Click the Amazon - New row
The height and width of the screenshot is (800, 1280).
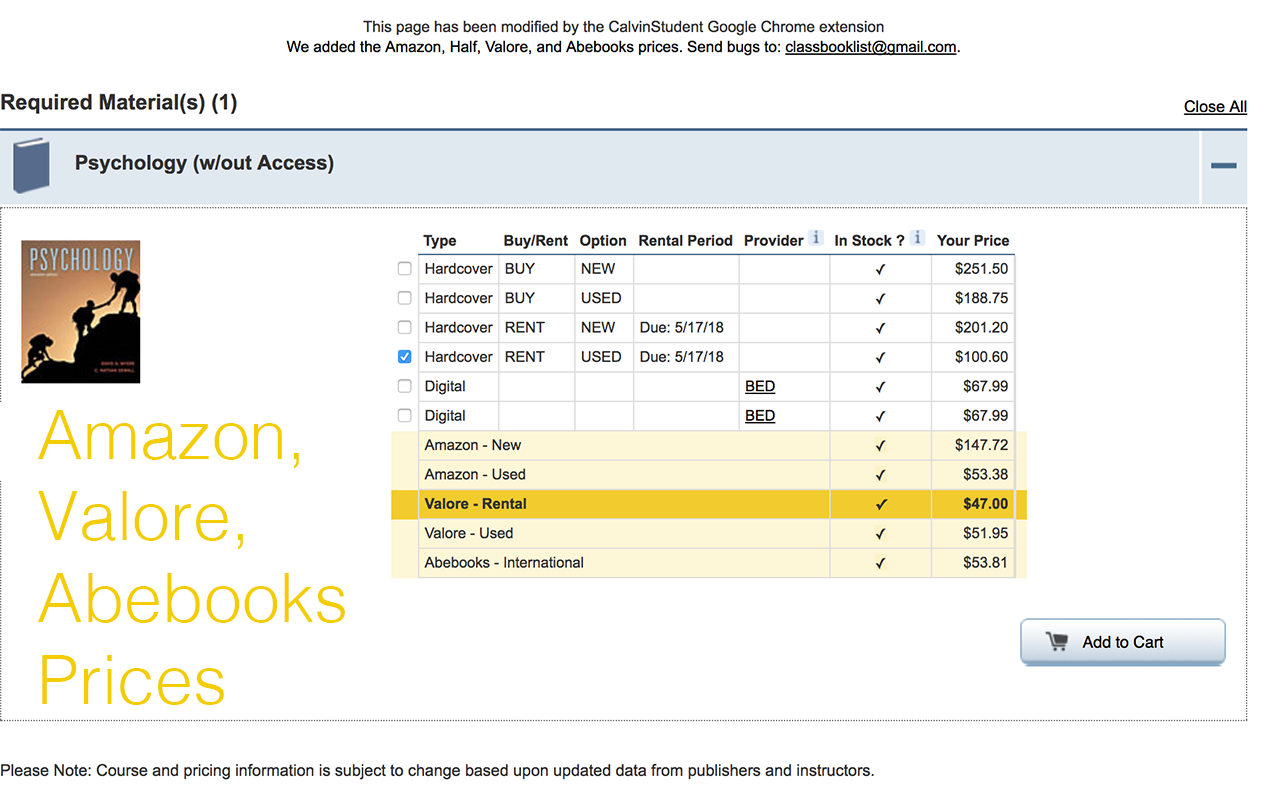(x=709, y=445)
